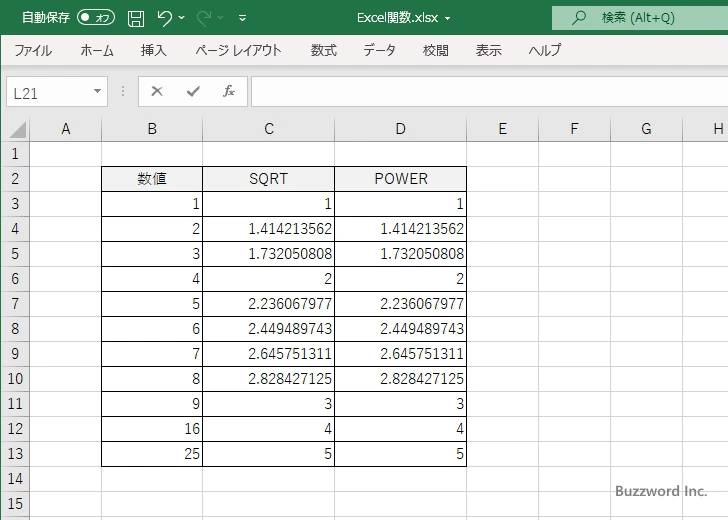Viewport: 728px width, 520px height.
Task: Select row 2 header
Action: pyautogui.click(x=15, y=179)
